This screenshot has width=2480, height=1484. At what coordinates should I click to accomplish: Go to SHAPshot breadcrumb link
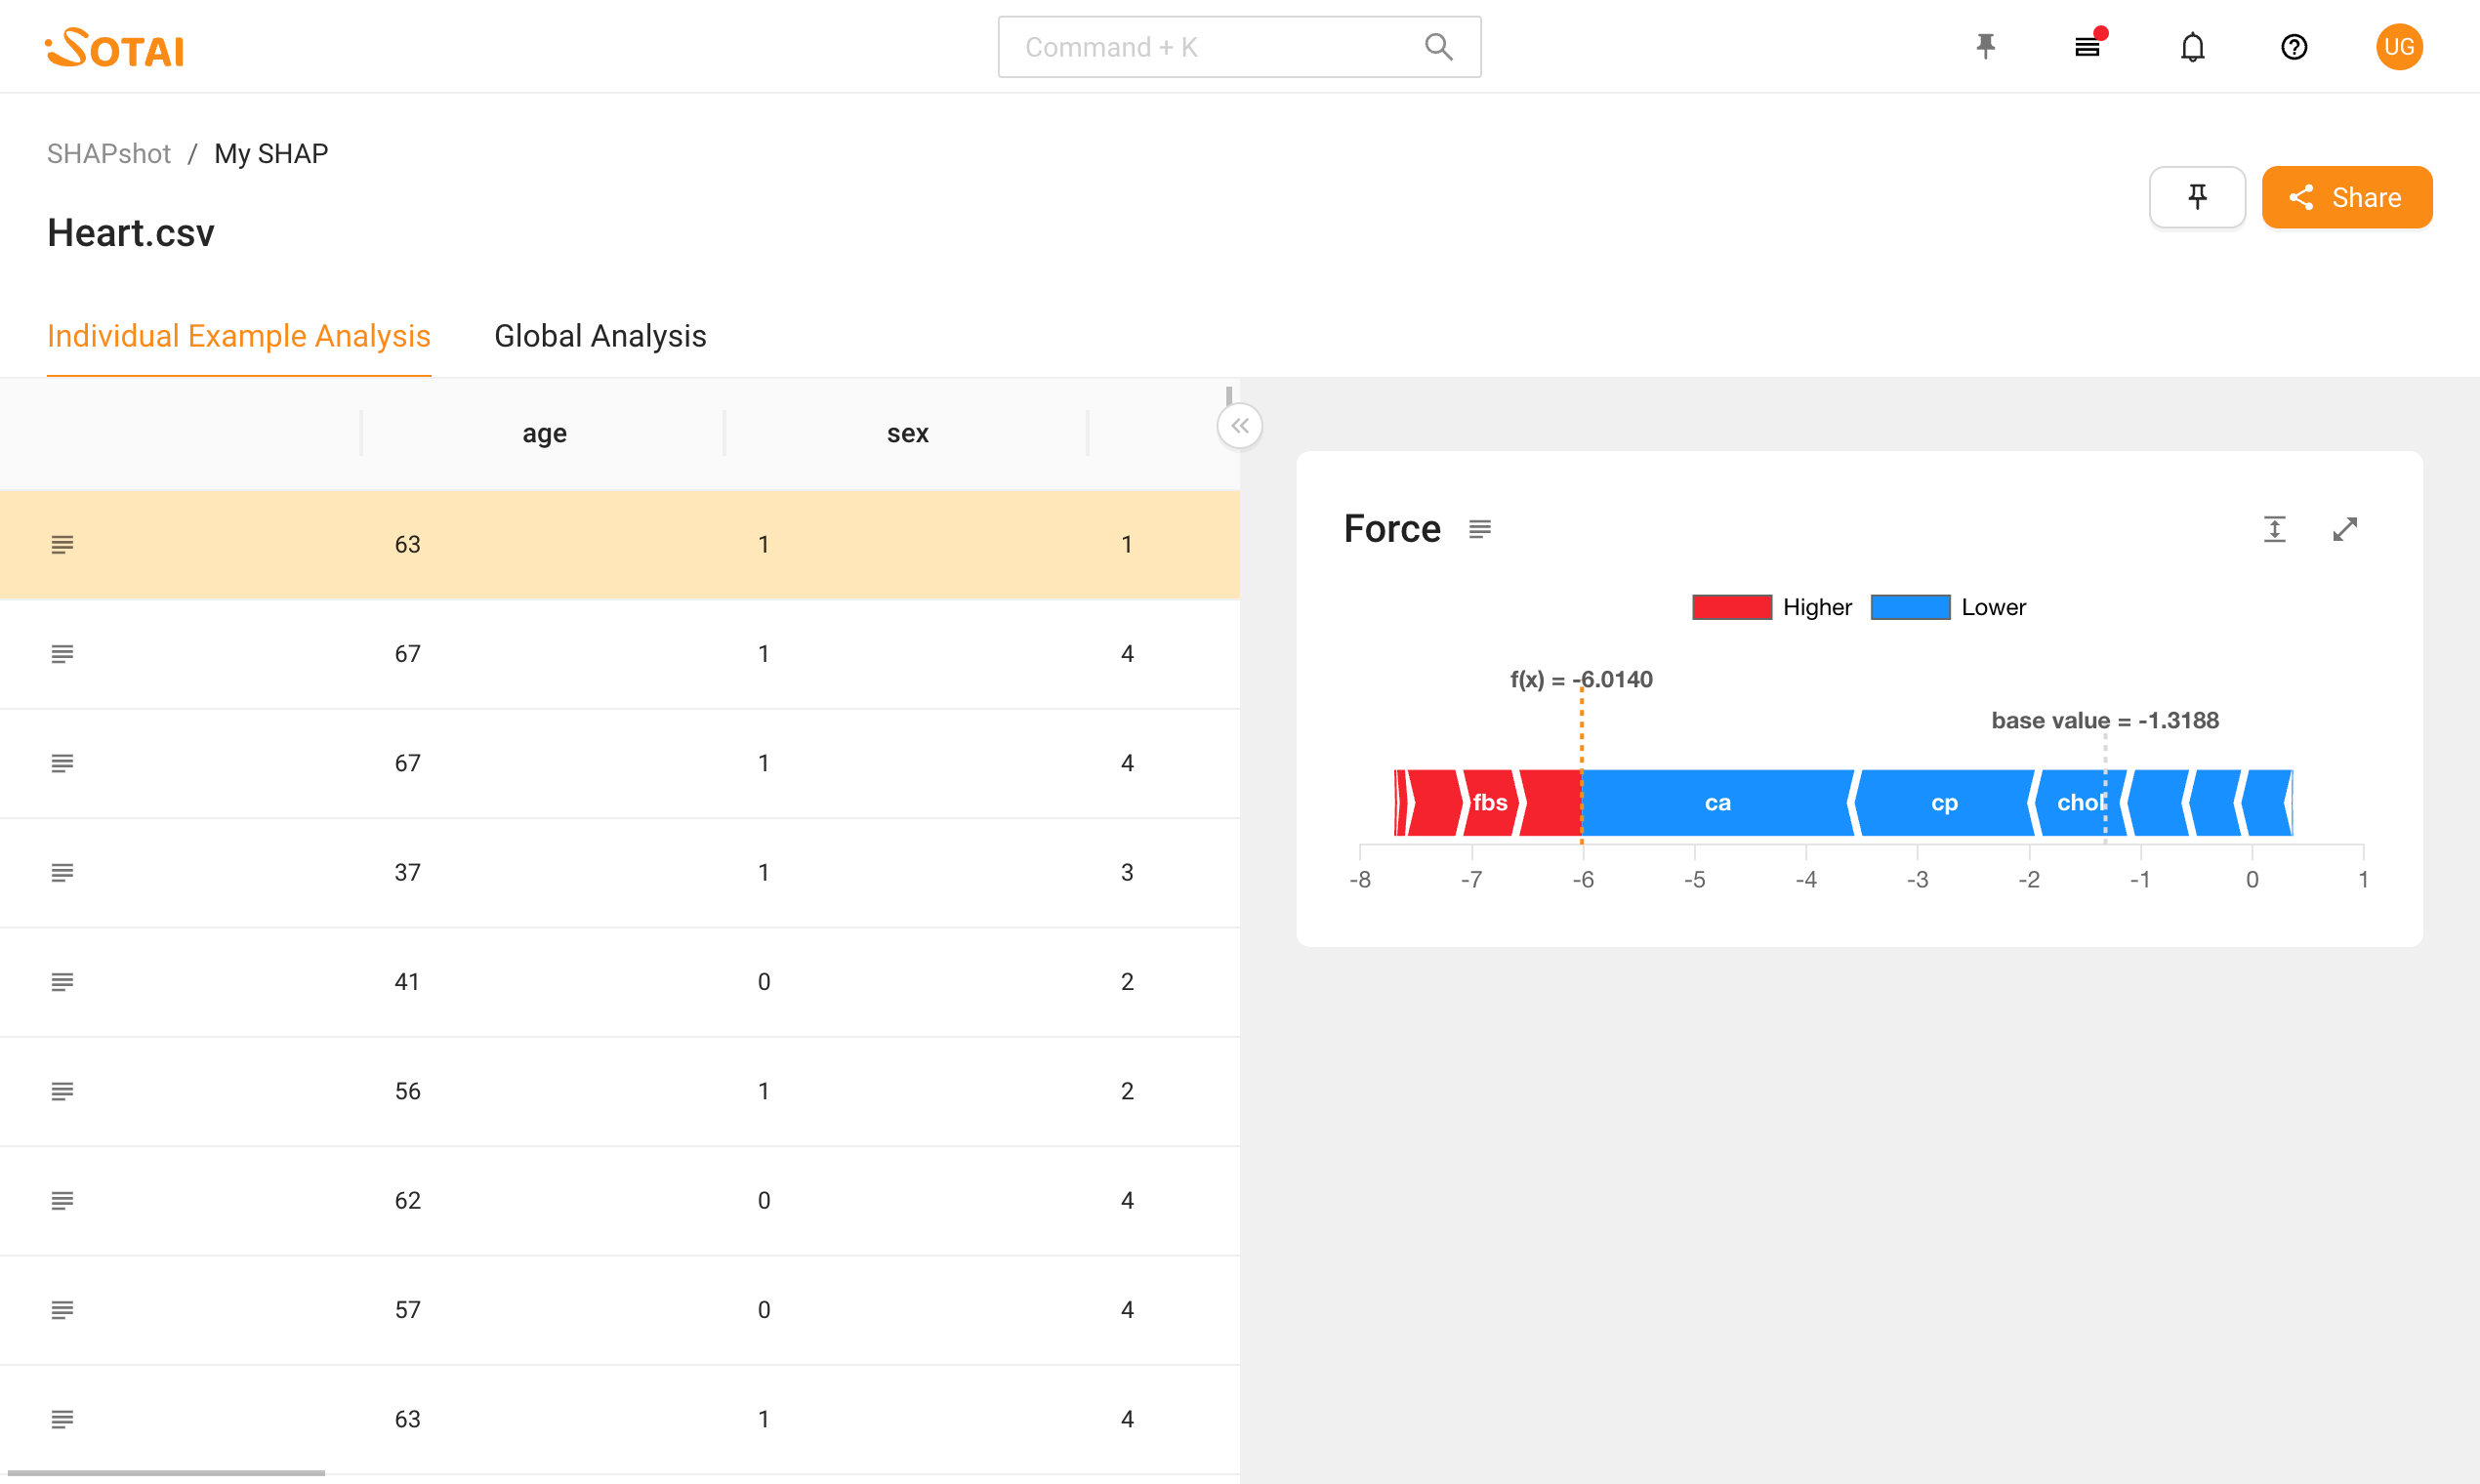point(109,154)
